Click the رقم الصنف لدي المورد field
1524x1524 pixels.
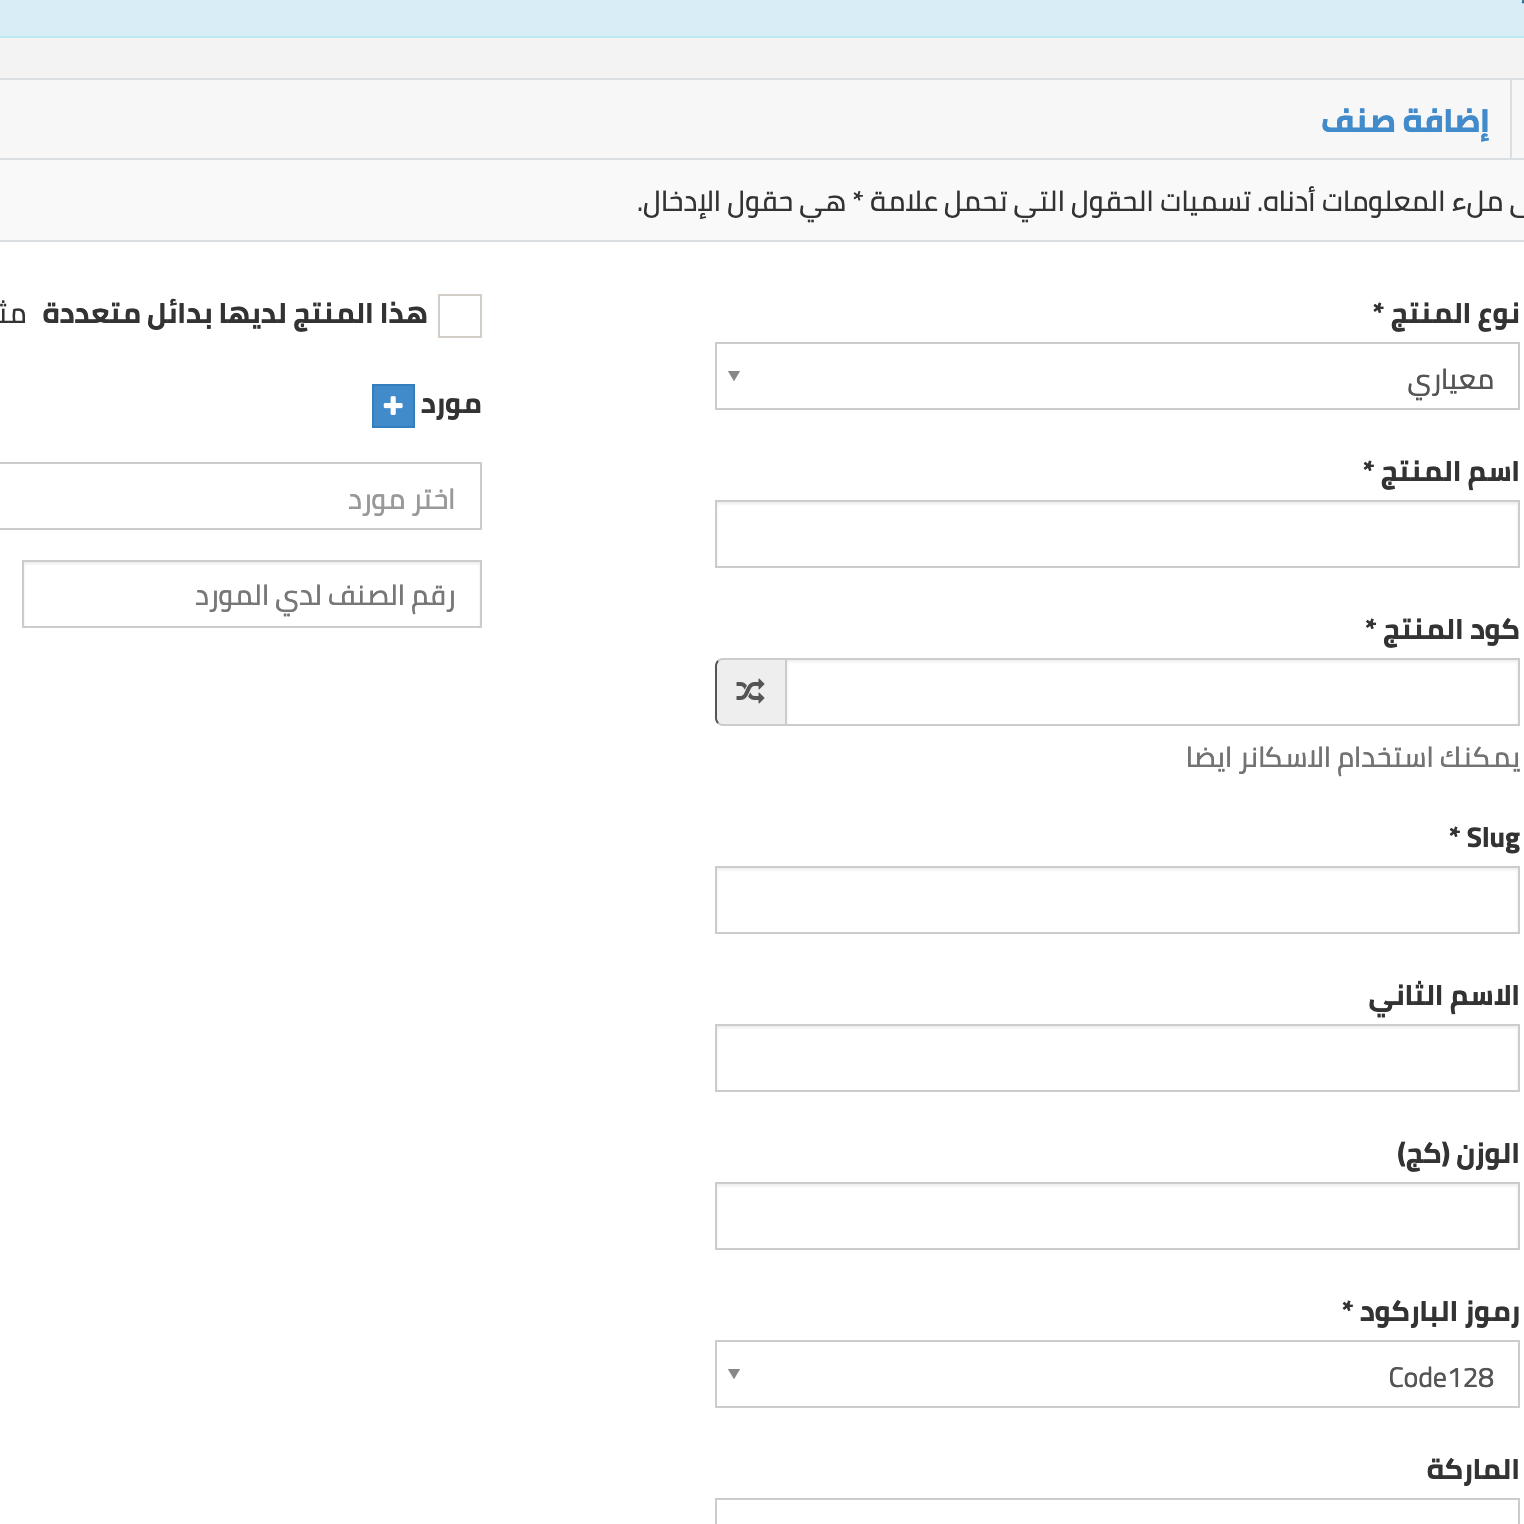pyautogui.click(x=251, y=594)
